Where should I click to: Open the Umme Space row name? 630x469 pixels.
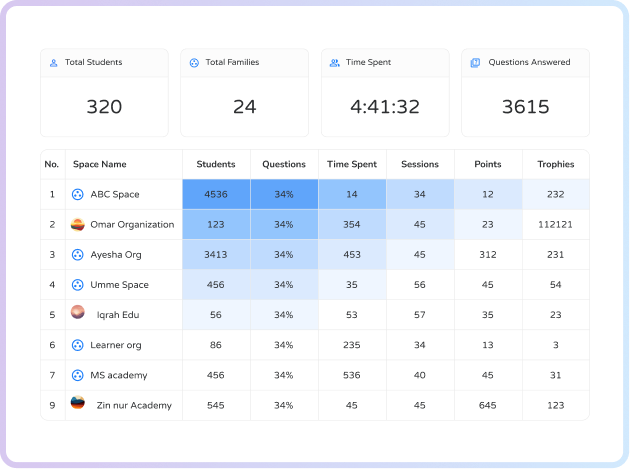click(119, 285)
